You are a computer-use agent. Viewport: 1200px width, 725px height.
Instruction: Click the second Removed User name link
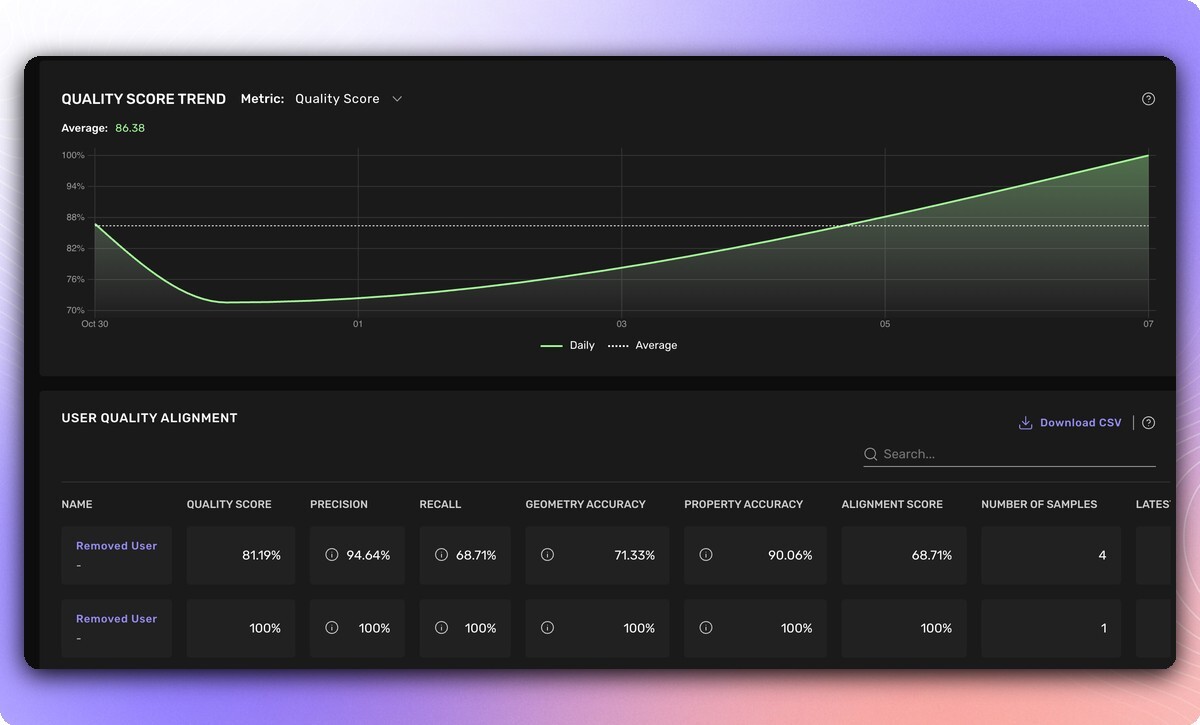pos(116,618)
